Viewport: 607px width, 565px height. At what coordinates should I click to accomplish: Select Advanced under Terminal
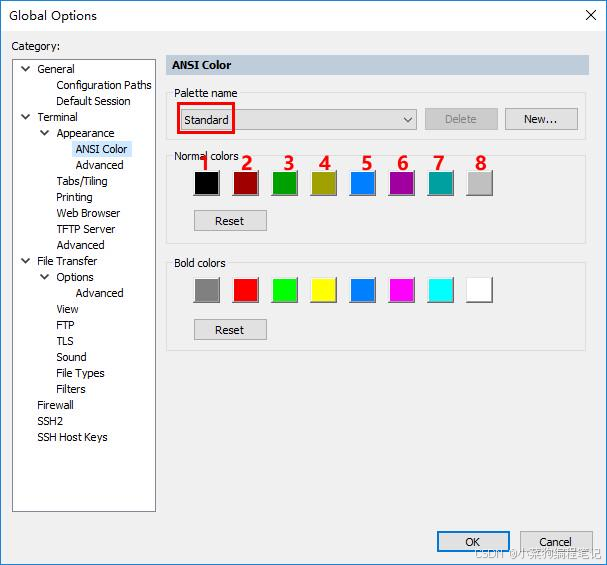(81, 245)
